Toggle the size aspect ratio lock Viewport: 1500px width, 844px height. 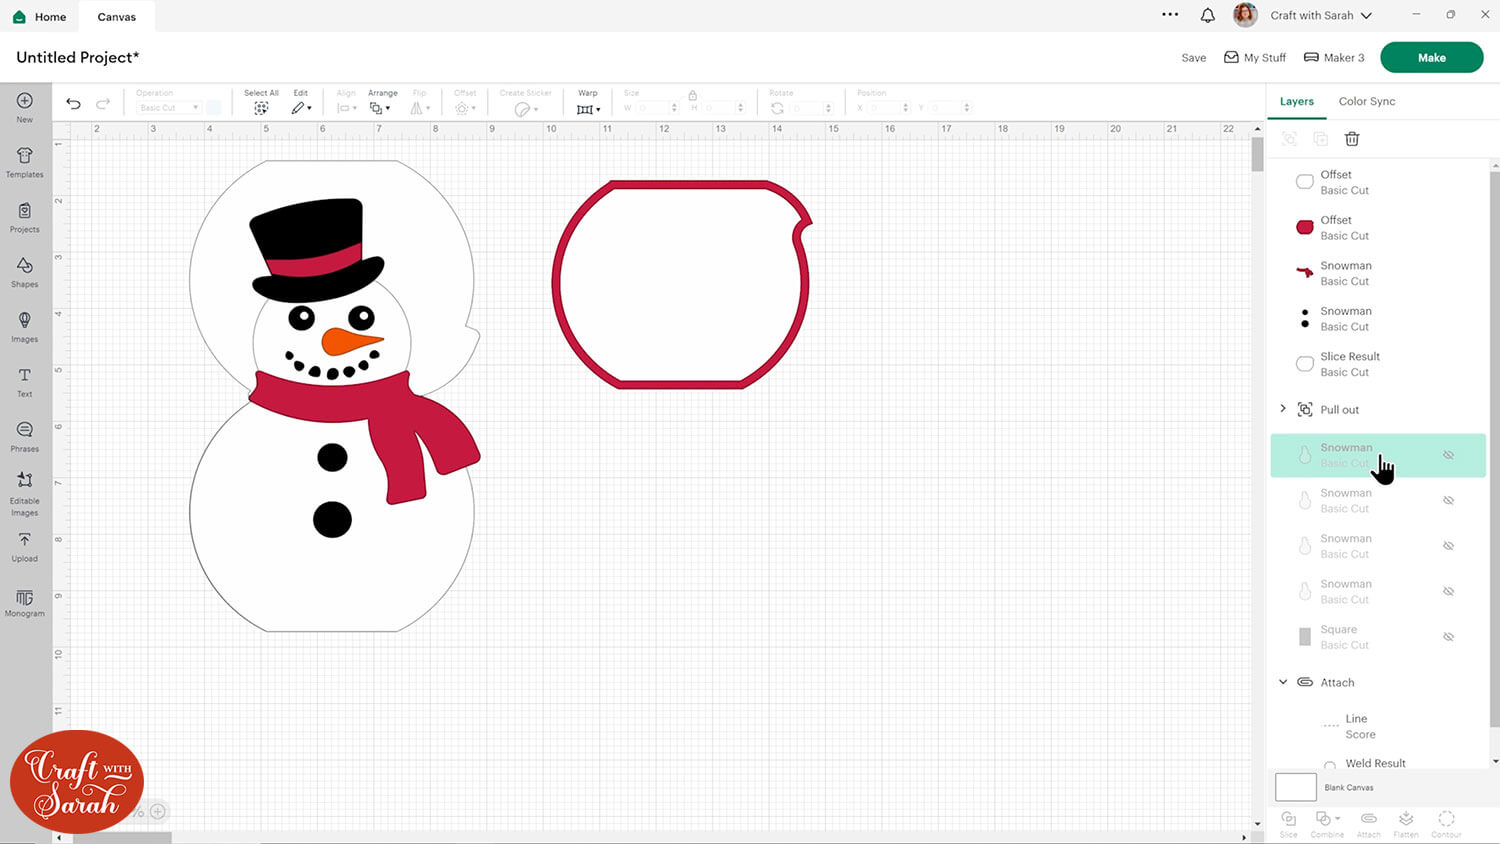click(x=692, y=95)
